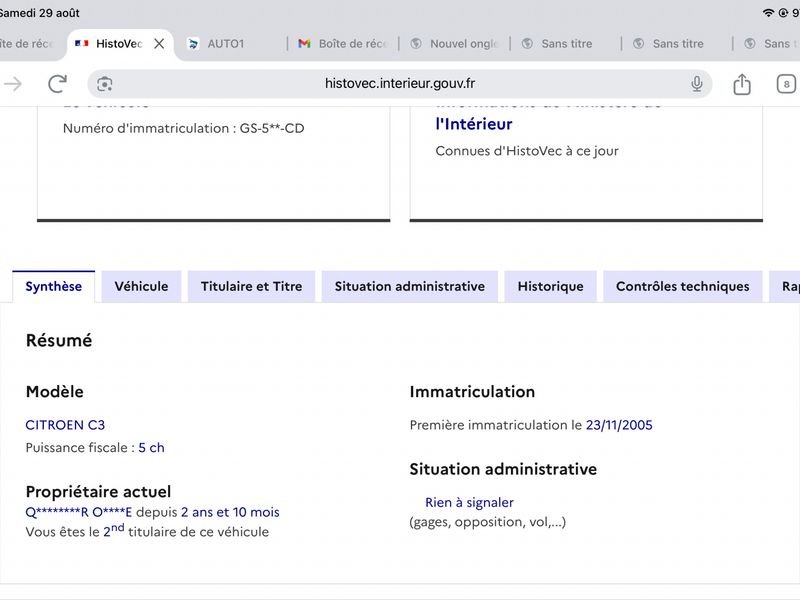Click the owner name Q********R O****E
This screenshot has width=800, height=600.
79,512
